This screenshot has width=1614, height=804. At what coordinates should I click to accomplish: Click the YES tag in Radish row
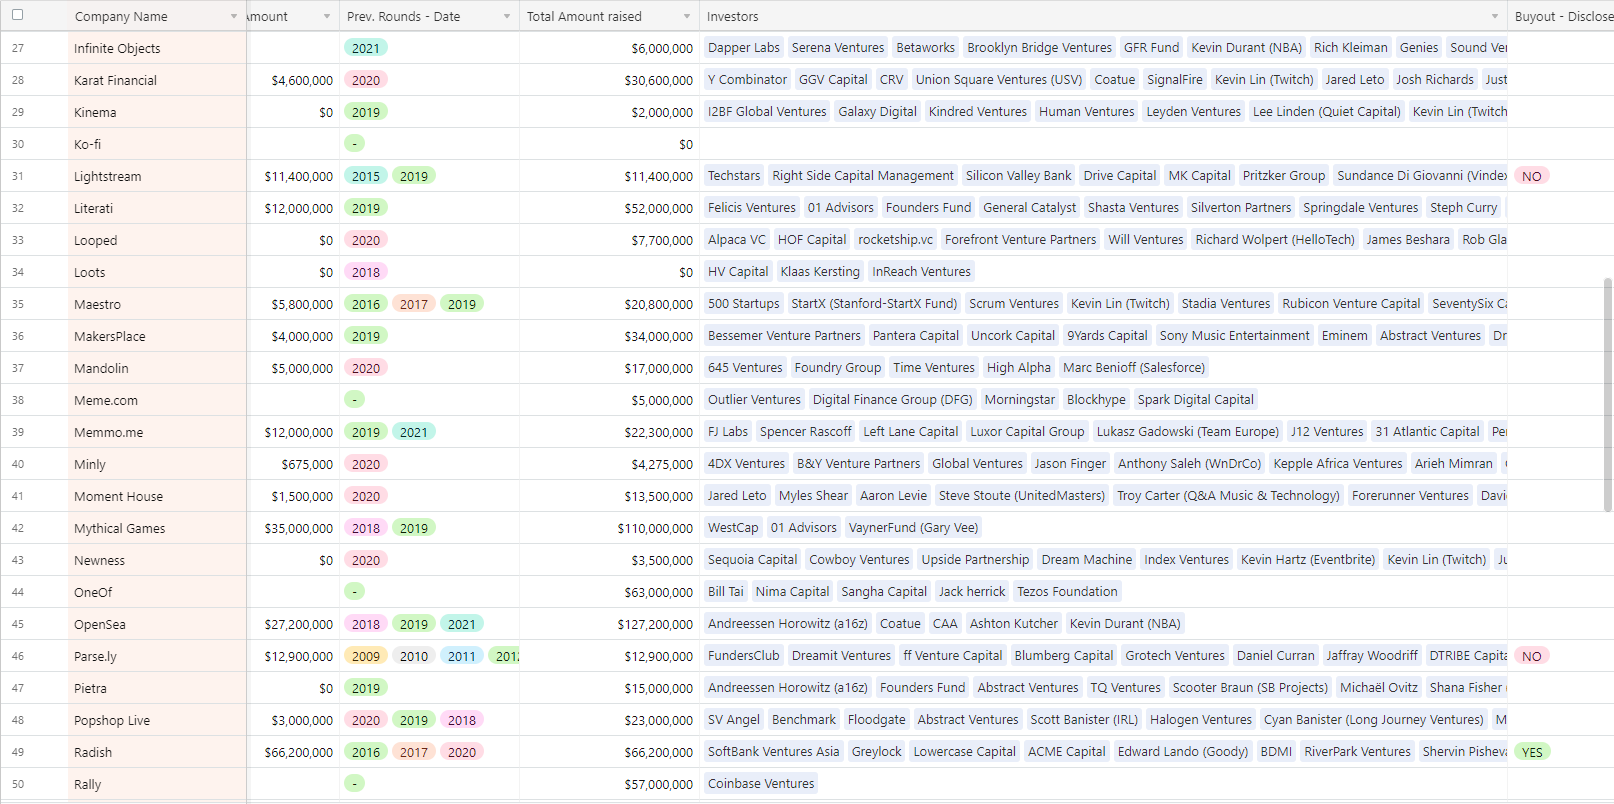click(x=1532, y=752)
